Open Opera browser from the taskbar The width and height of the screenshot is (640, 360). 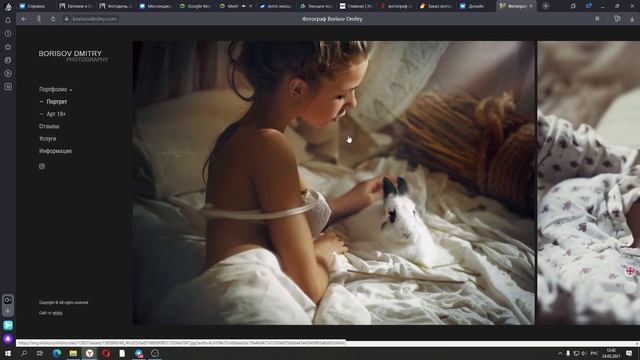[x=106, y=353]
